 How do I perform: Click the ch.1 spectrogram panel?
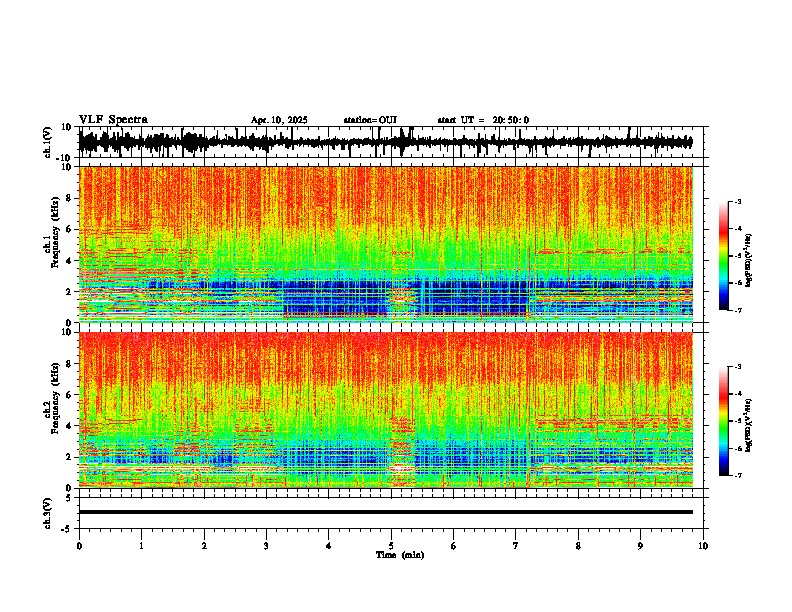385,244
